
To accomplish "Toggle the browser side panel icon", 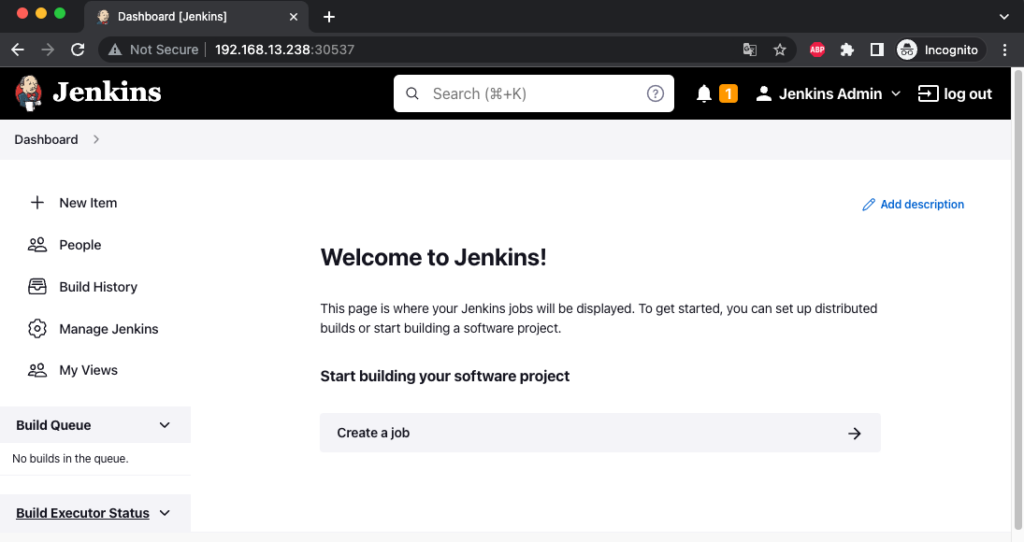I will coord(877,50).
